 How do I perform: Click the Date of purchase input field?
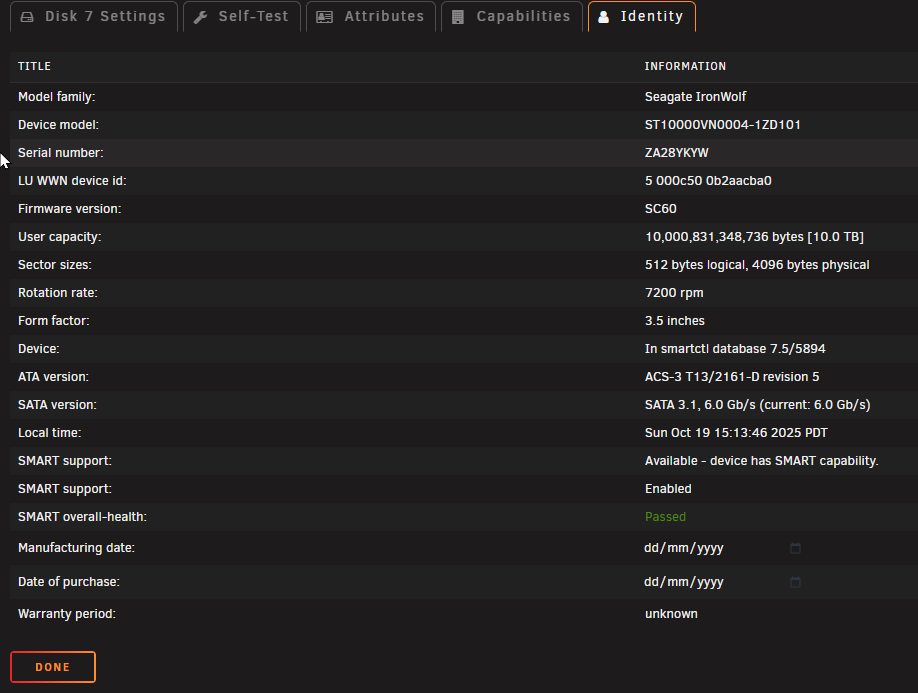tap(722, 582)
